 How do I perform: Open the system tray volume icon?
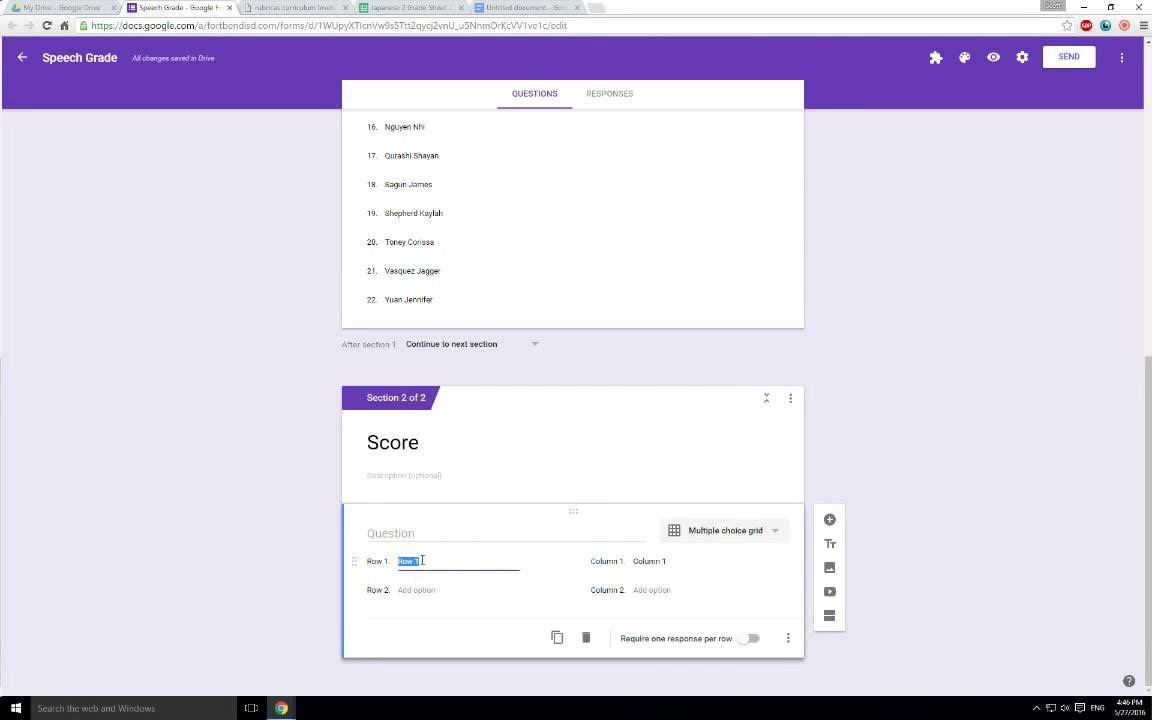[1065, 709]
